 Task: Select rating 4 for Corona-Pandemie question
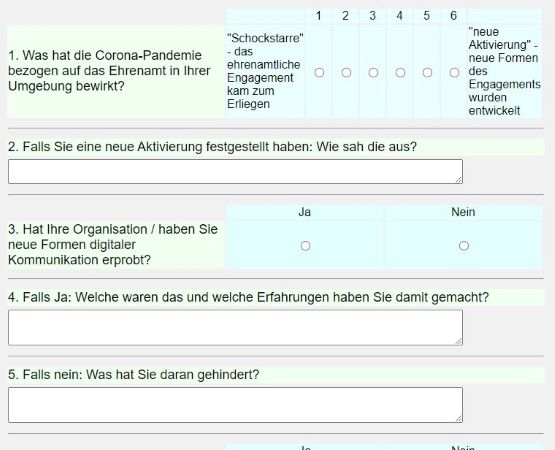tap(400, 73)
